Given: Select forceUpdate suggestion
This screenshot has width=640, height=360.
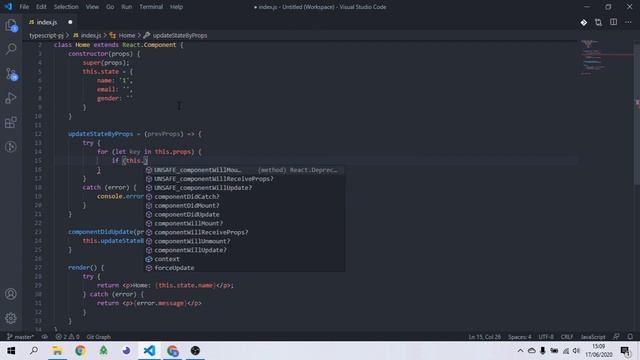Looking at the screenshot, I should click(x=245, y=268).
